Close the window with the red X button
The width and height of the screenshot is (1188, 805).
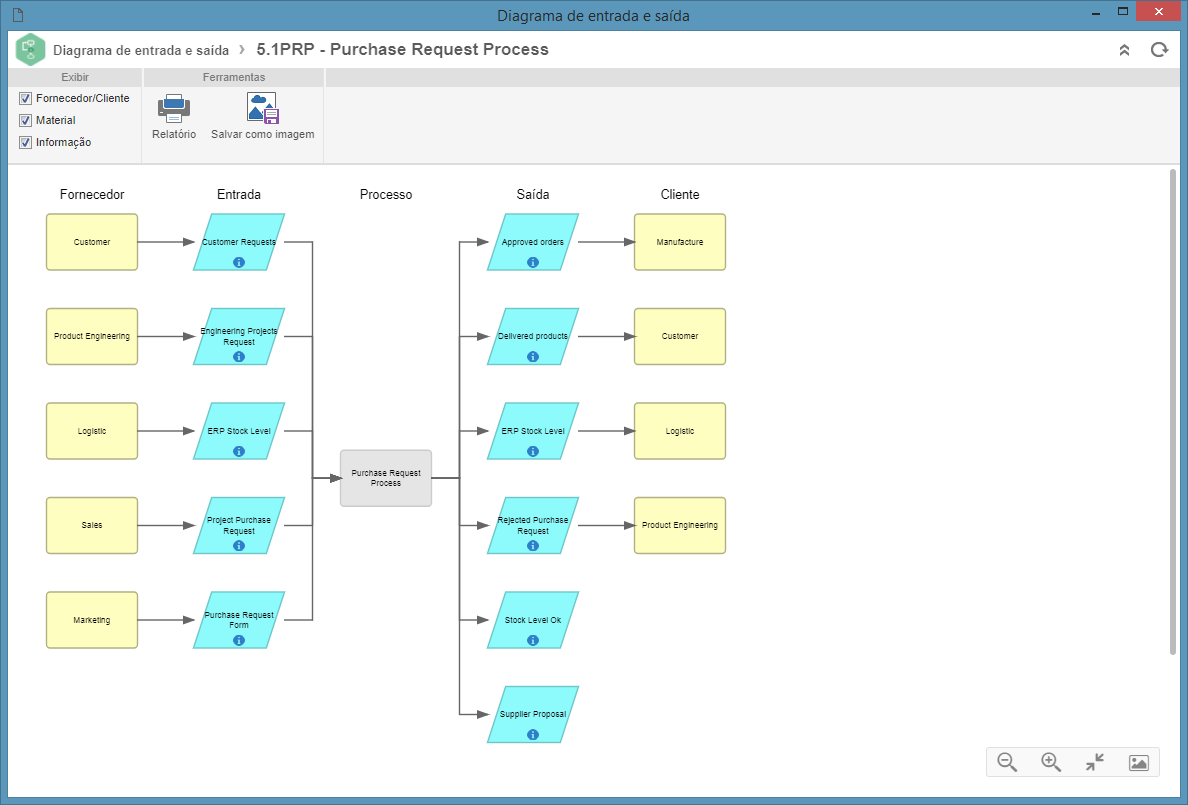[x=1158, y=11]
